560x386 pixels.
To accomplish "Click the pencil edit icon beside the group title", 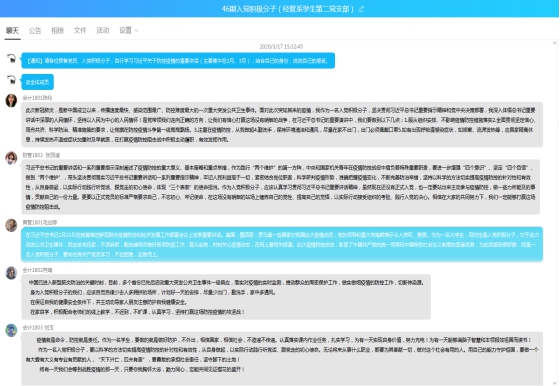I will click(361, 9).
